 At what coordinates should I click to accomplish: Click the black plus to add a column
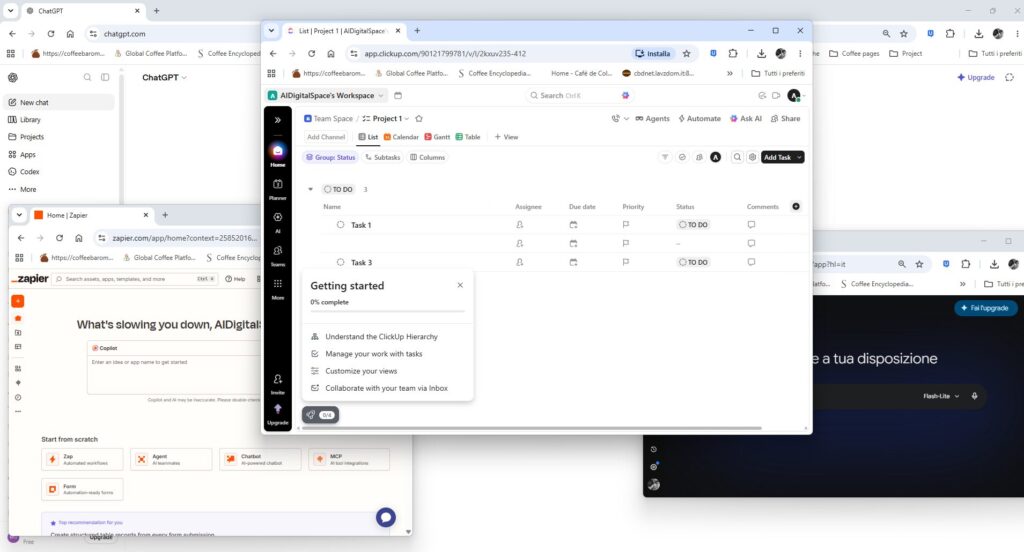pos(795,206)
